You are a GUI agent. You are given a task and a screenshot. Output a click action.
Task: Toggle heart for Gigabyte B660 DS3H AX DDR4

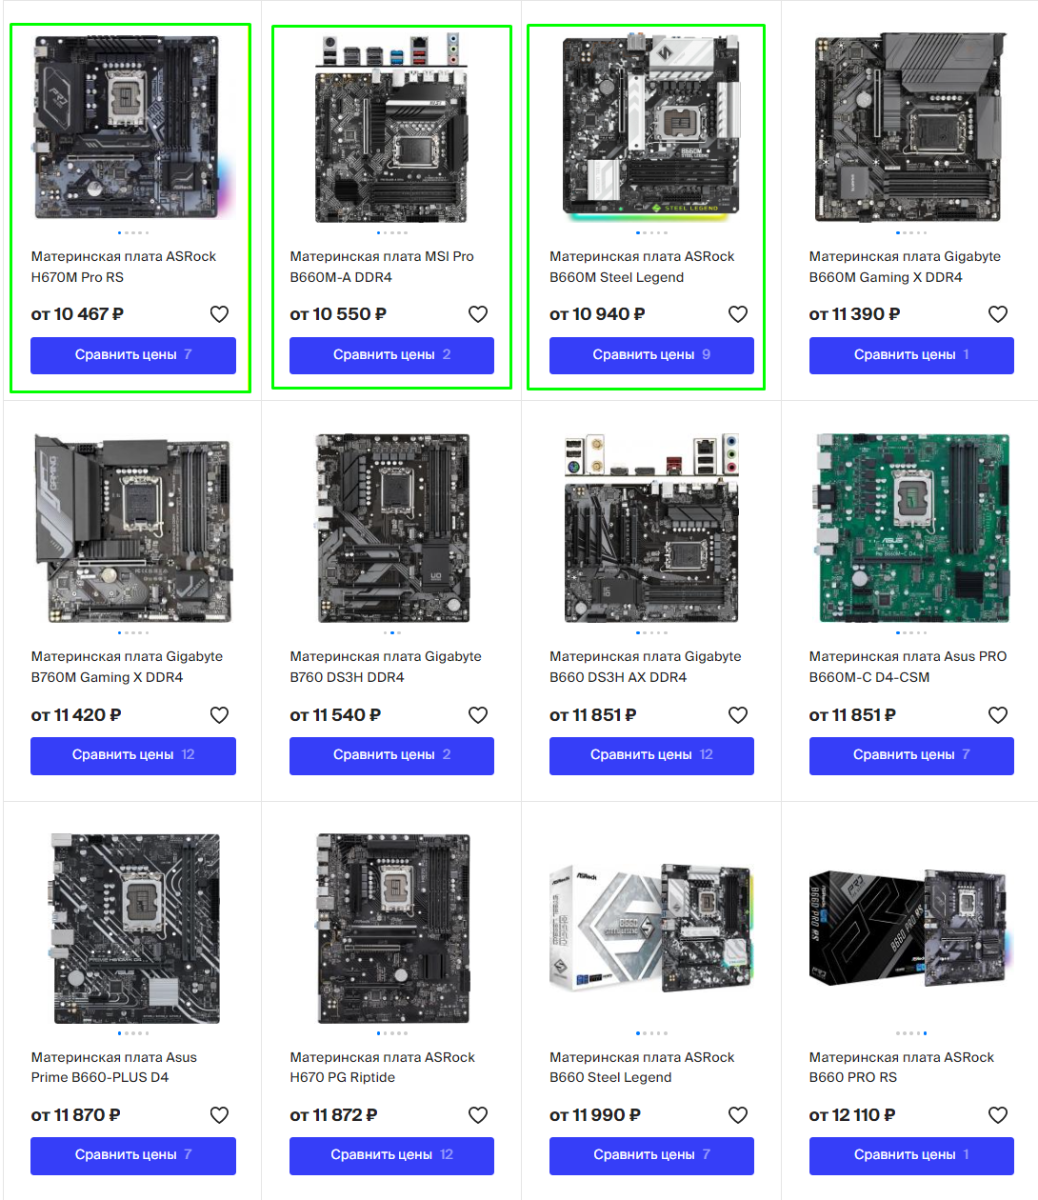(738, 715)
